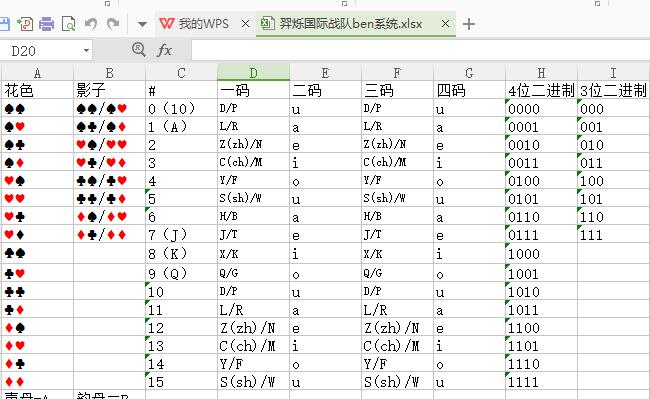Click the 3-bit binary cell 100
Viewport: 650px width, 399px height.
tap(614, 180)
